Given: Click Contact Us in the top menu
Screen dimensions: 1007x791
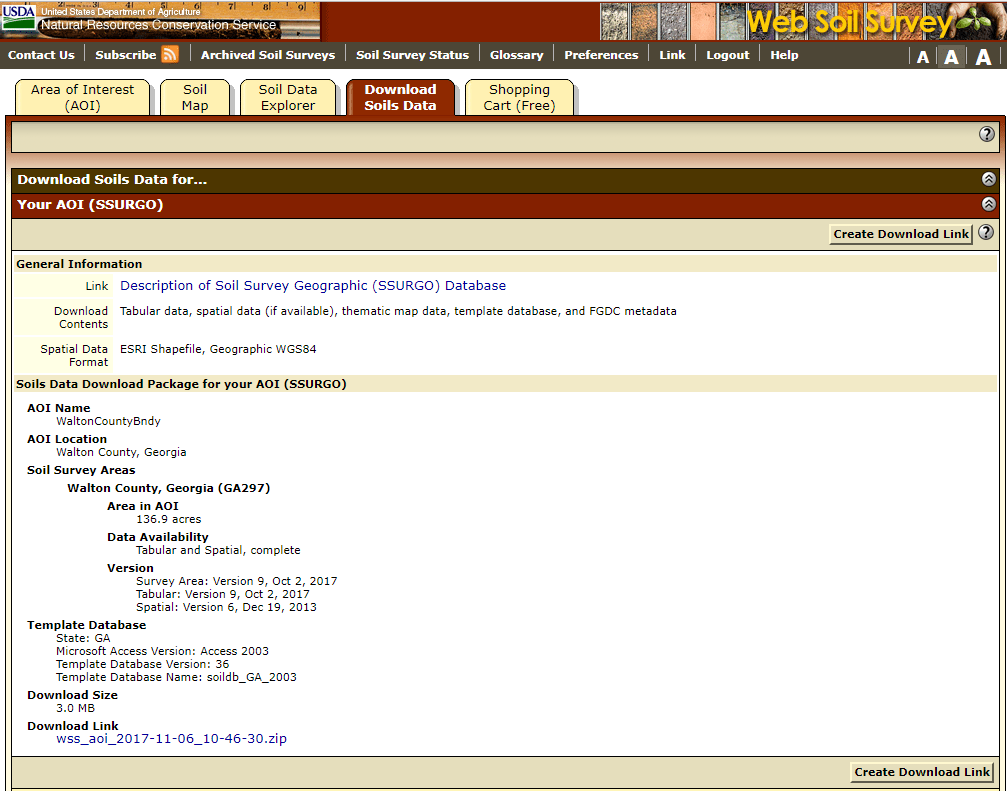Looking at the screenshot, I should click(41, 55).
